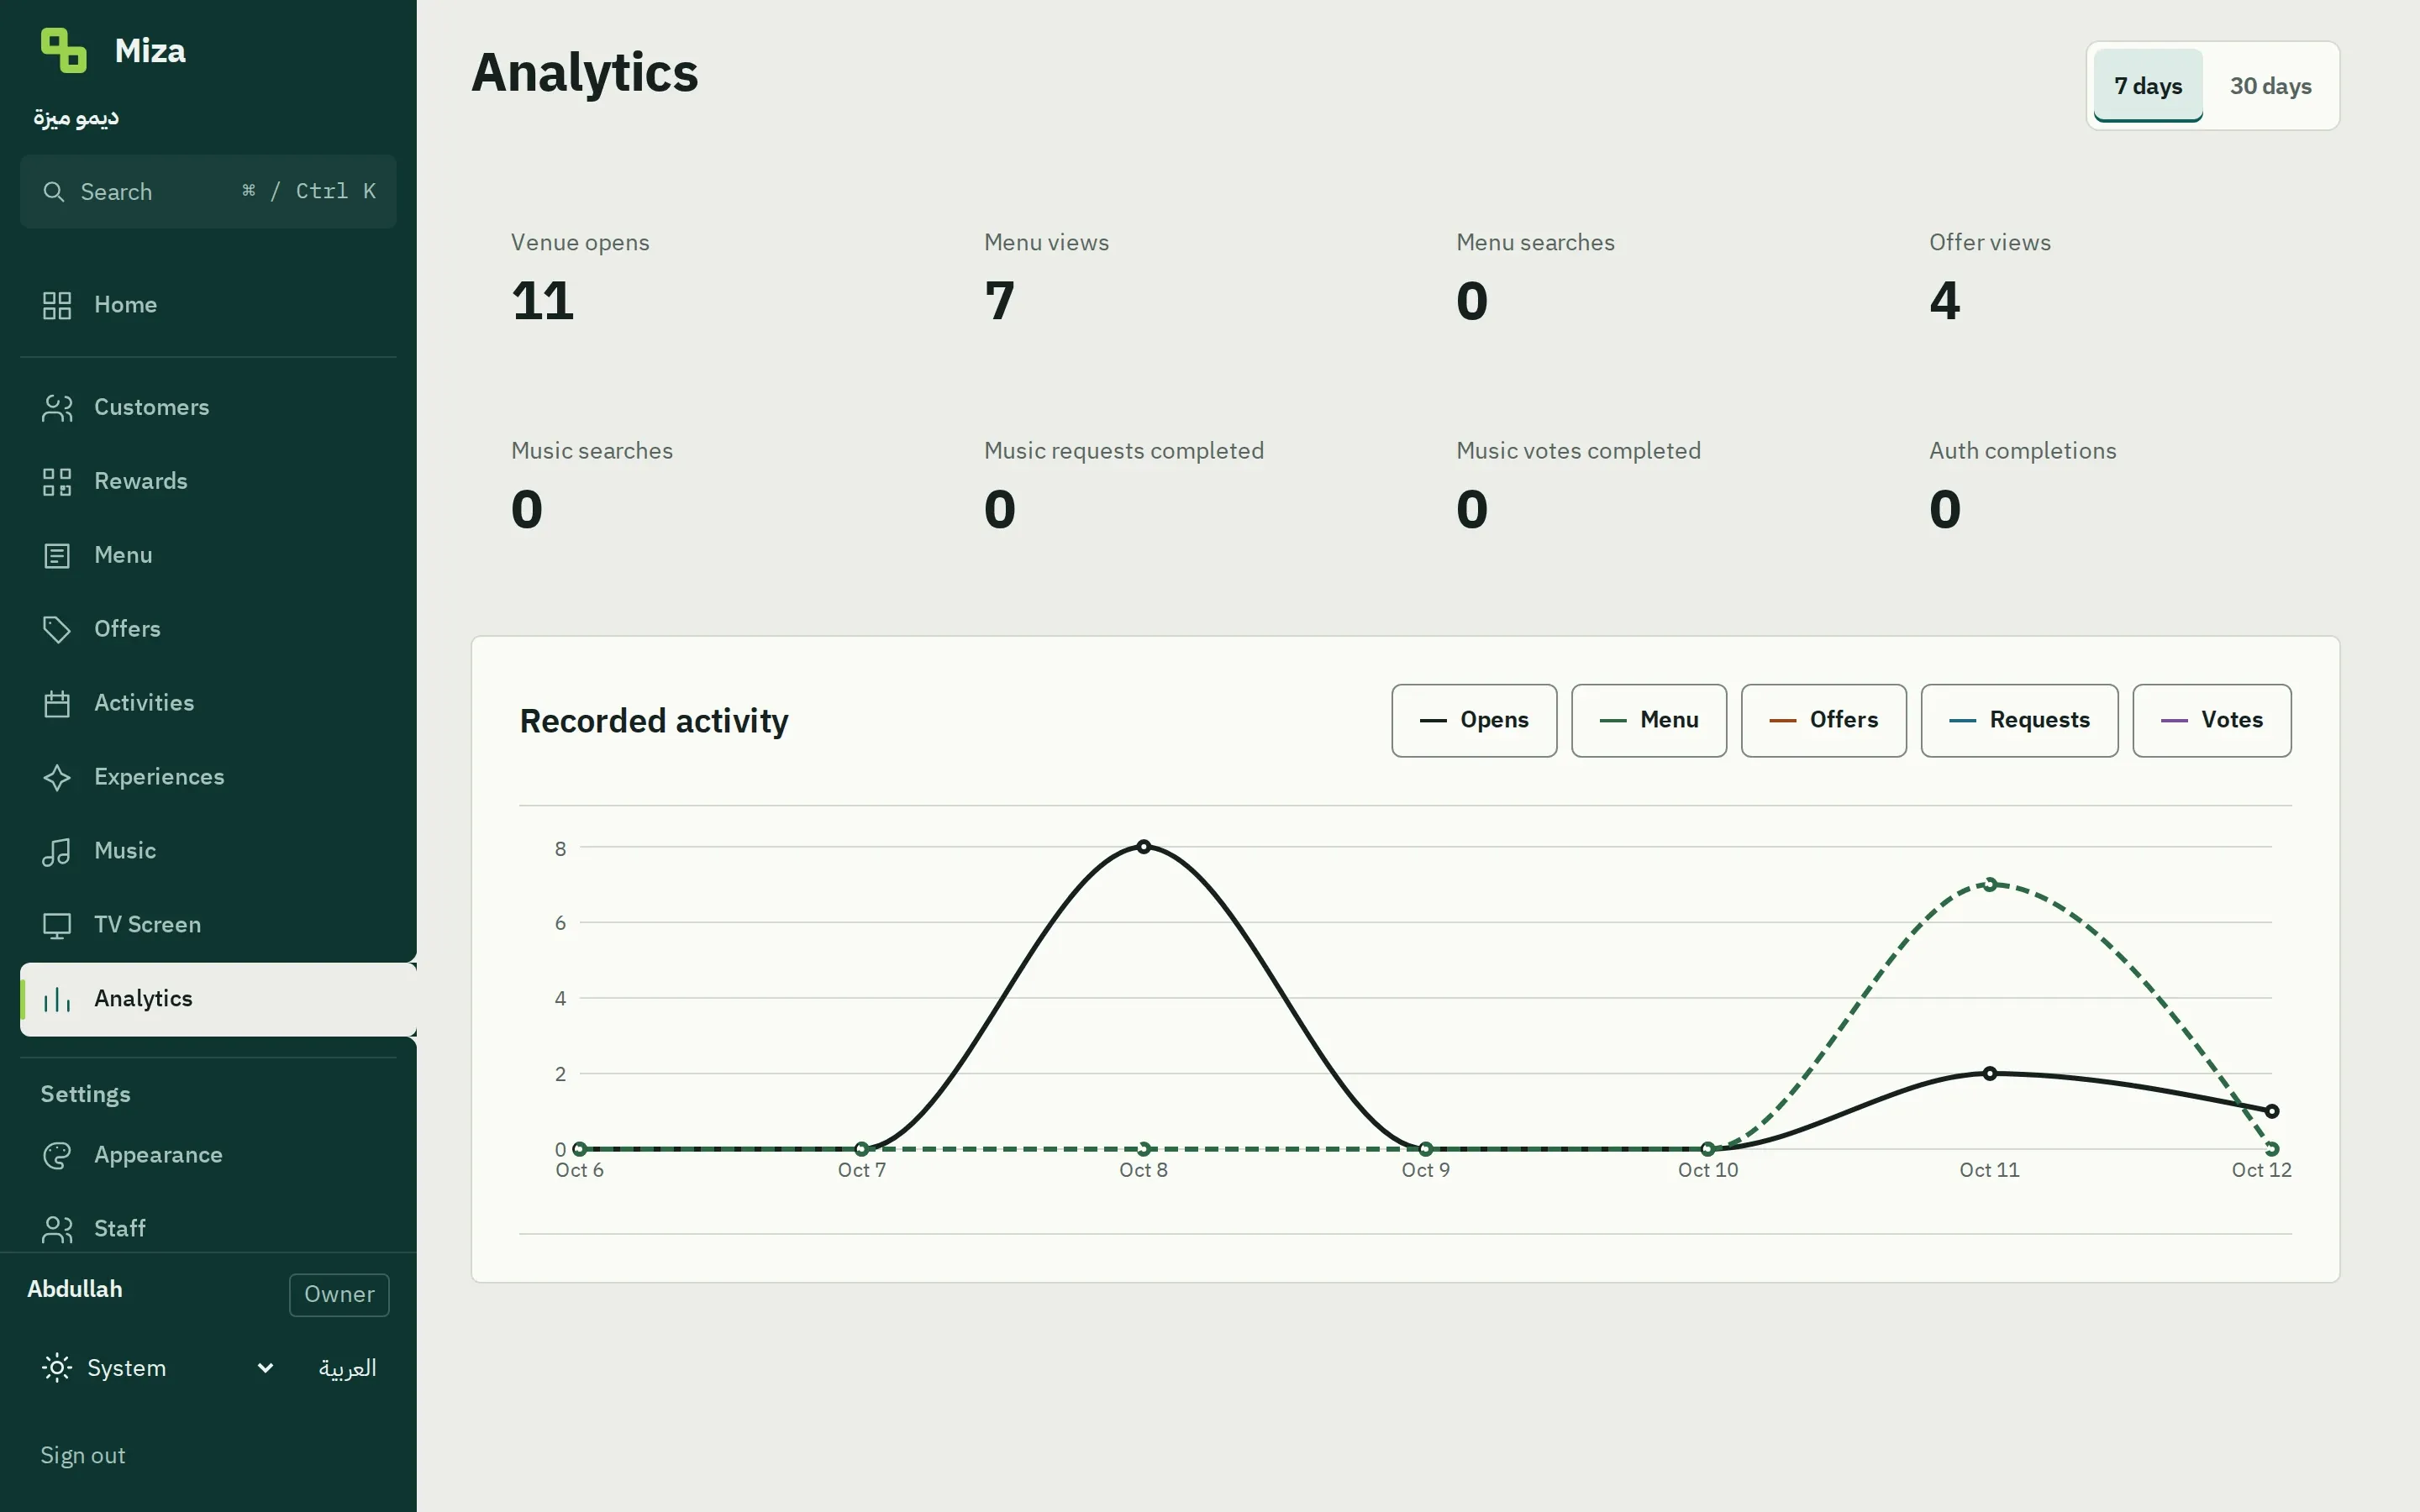2420x1512 pixels.
Task: Expand the System theme dropdown
Action: click(158, 1368)
